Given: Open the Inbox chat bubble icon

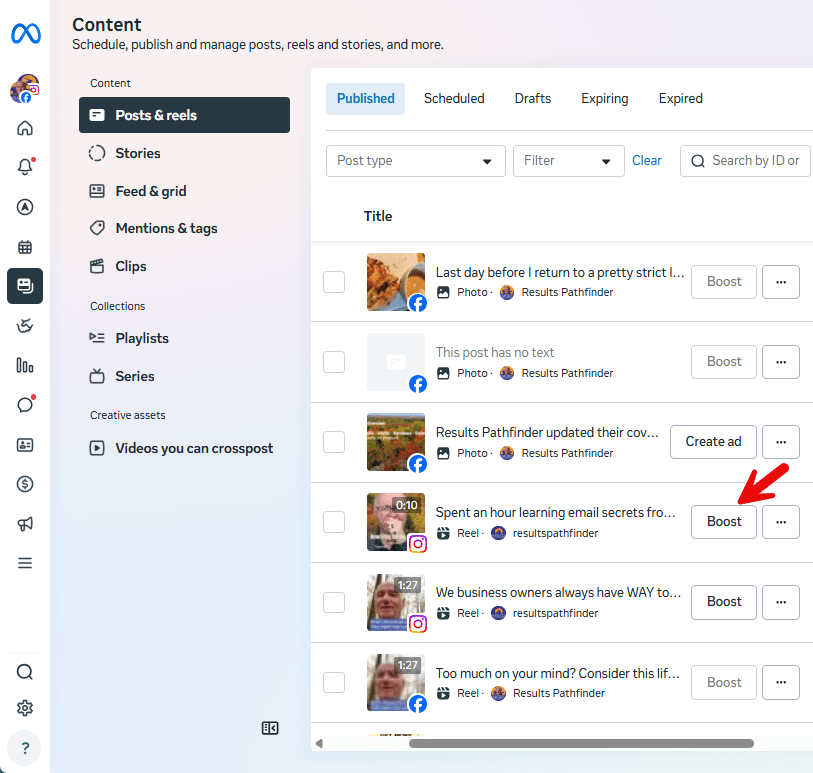Looking at the screenshot, I should click(25, 405).
